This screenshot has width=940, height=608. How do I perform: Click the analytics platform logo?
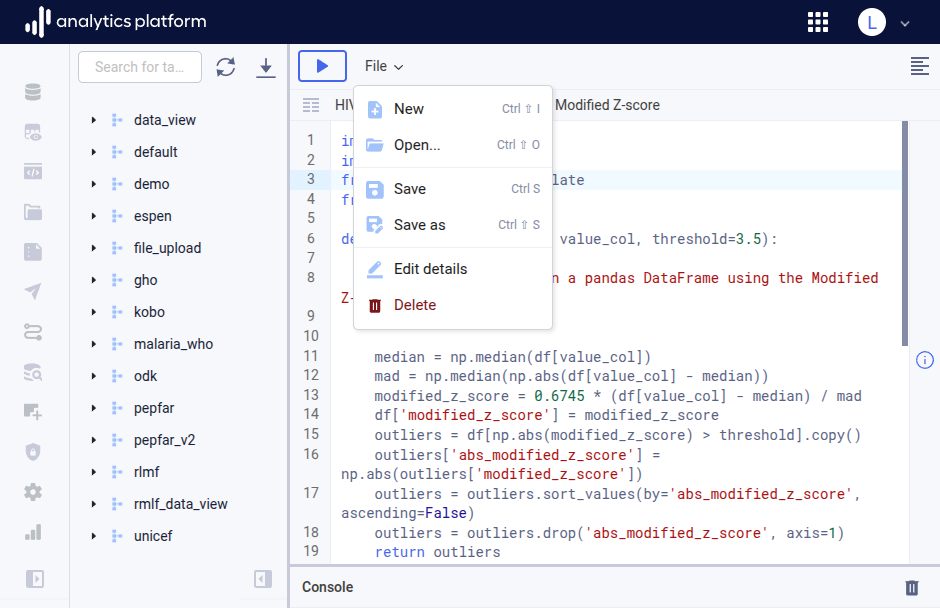(x=115, y=22)
